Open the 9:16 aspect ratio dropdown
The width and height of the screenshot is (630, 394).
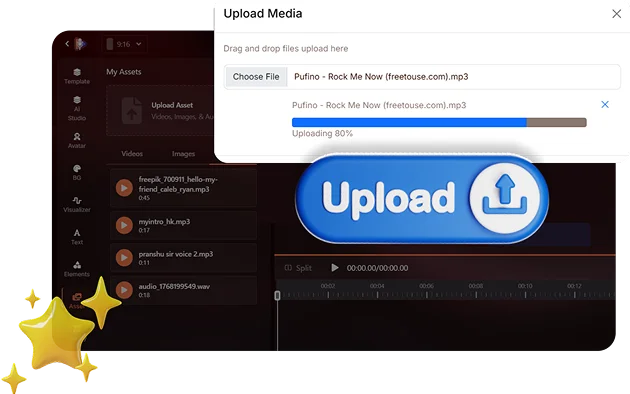click(x=124, y=44)
